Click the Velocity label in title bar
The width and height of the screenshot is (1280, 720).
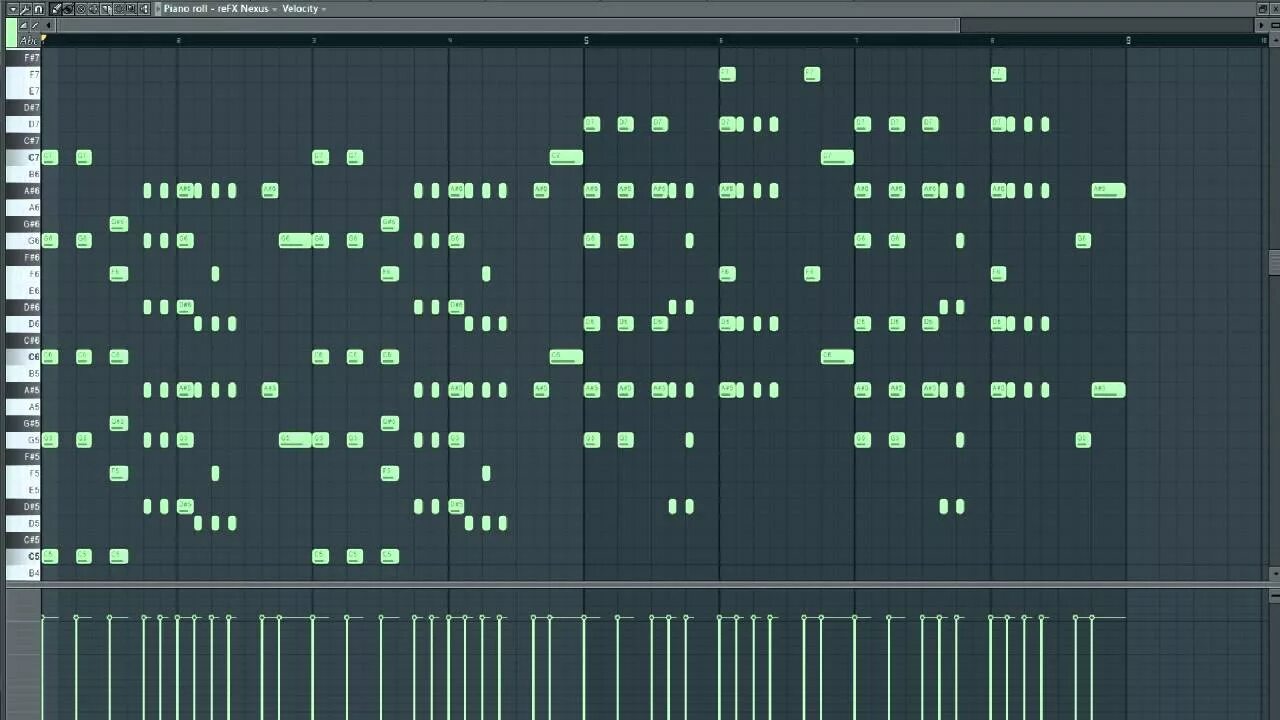coord(300,9)
